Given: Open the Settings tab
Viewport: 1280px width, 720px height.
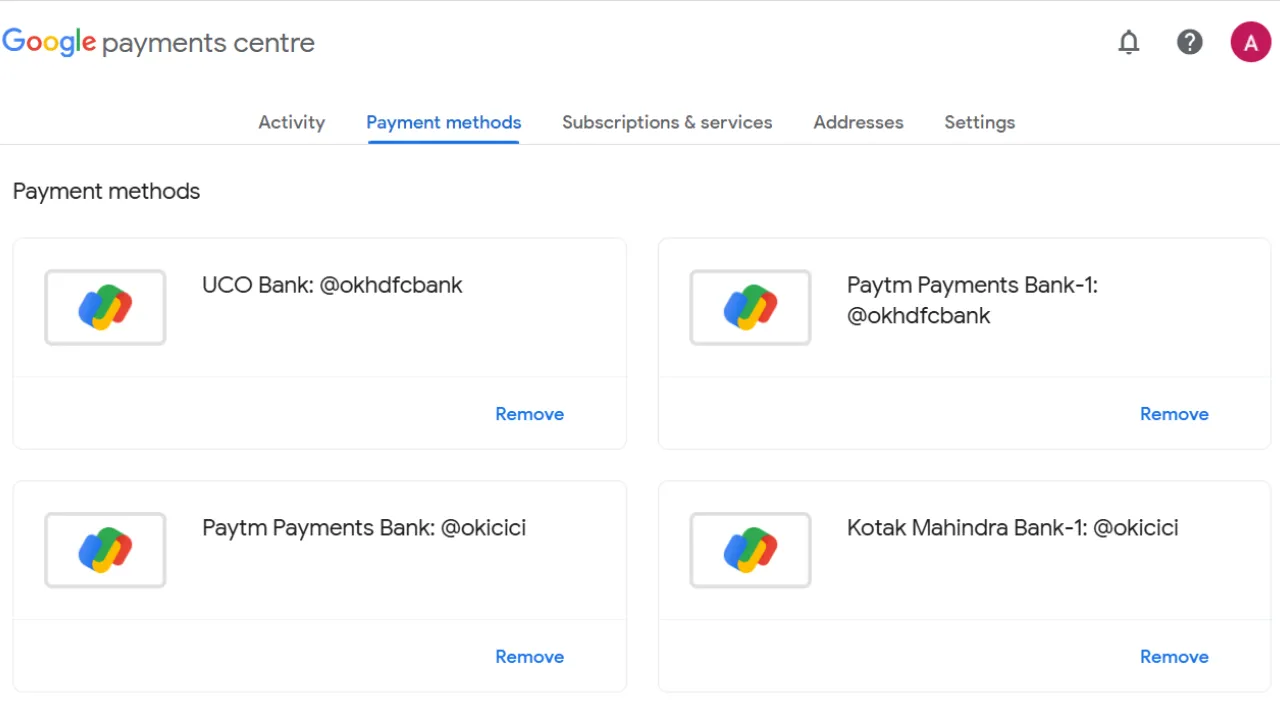Looking at the screenshot, I should coord(979,122).
